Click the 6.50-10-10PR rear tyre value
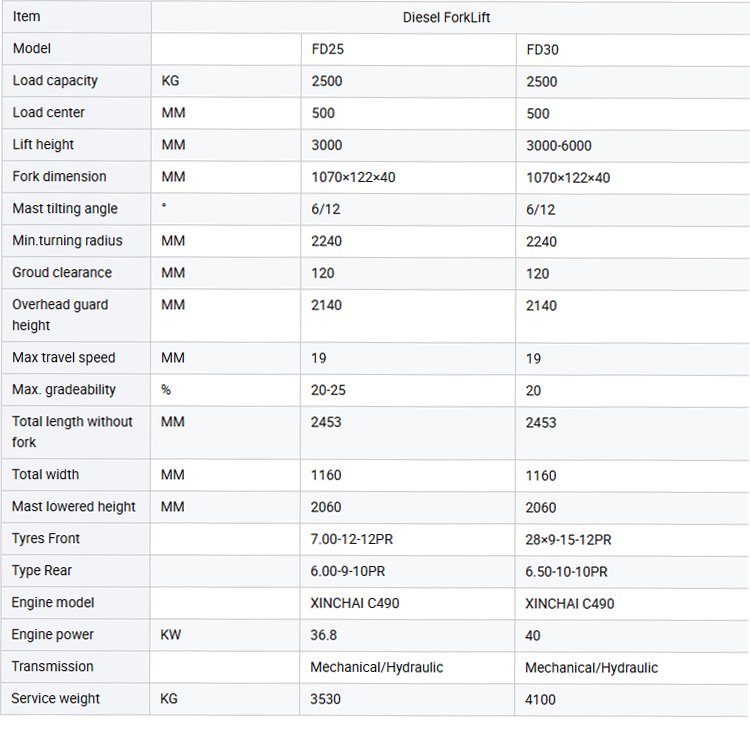Screen dimensions: 750x750 [566, 571]
